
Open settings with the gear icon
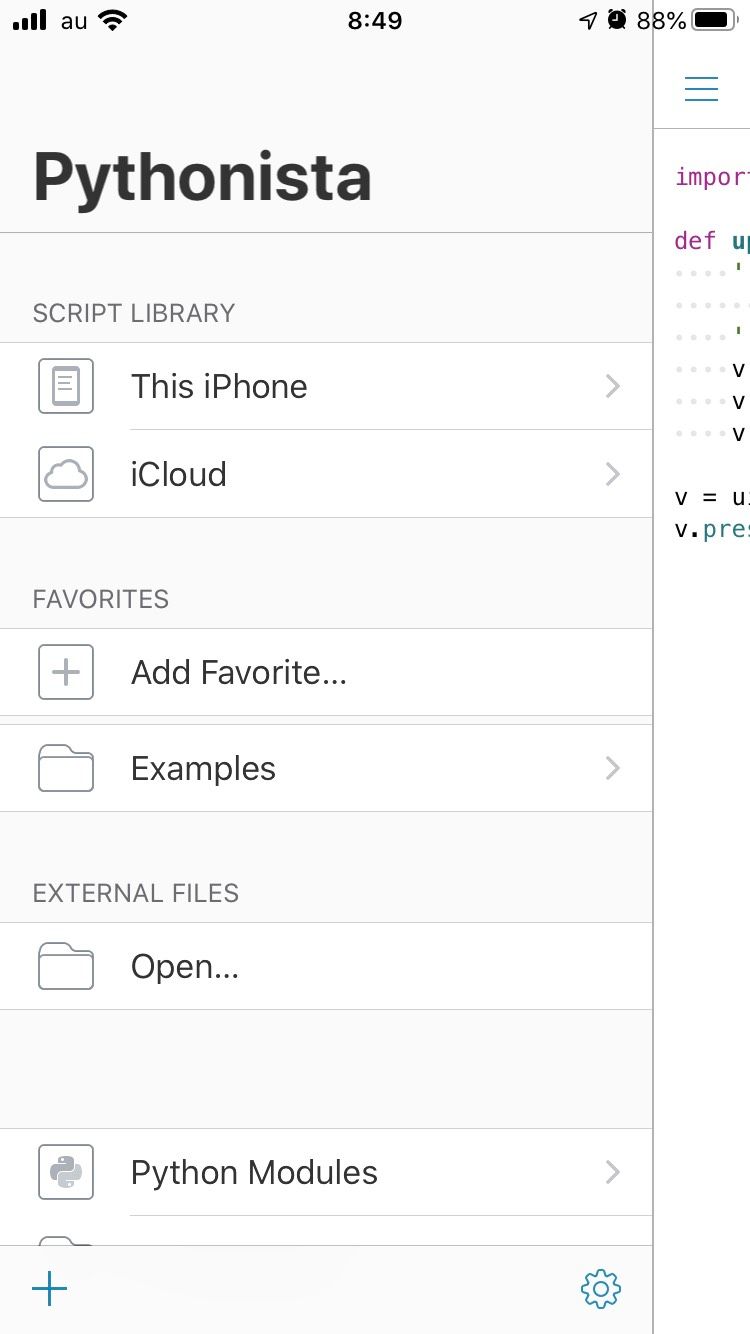[601, 1289]
